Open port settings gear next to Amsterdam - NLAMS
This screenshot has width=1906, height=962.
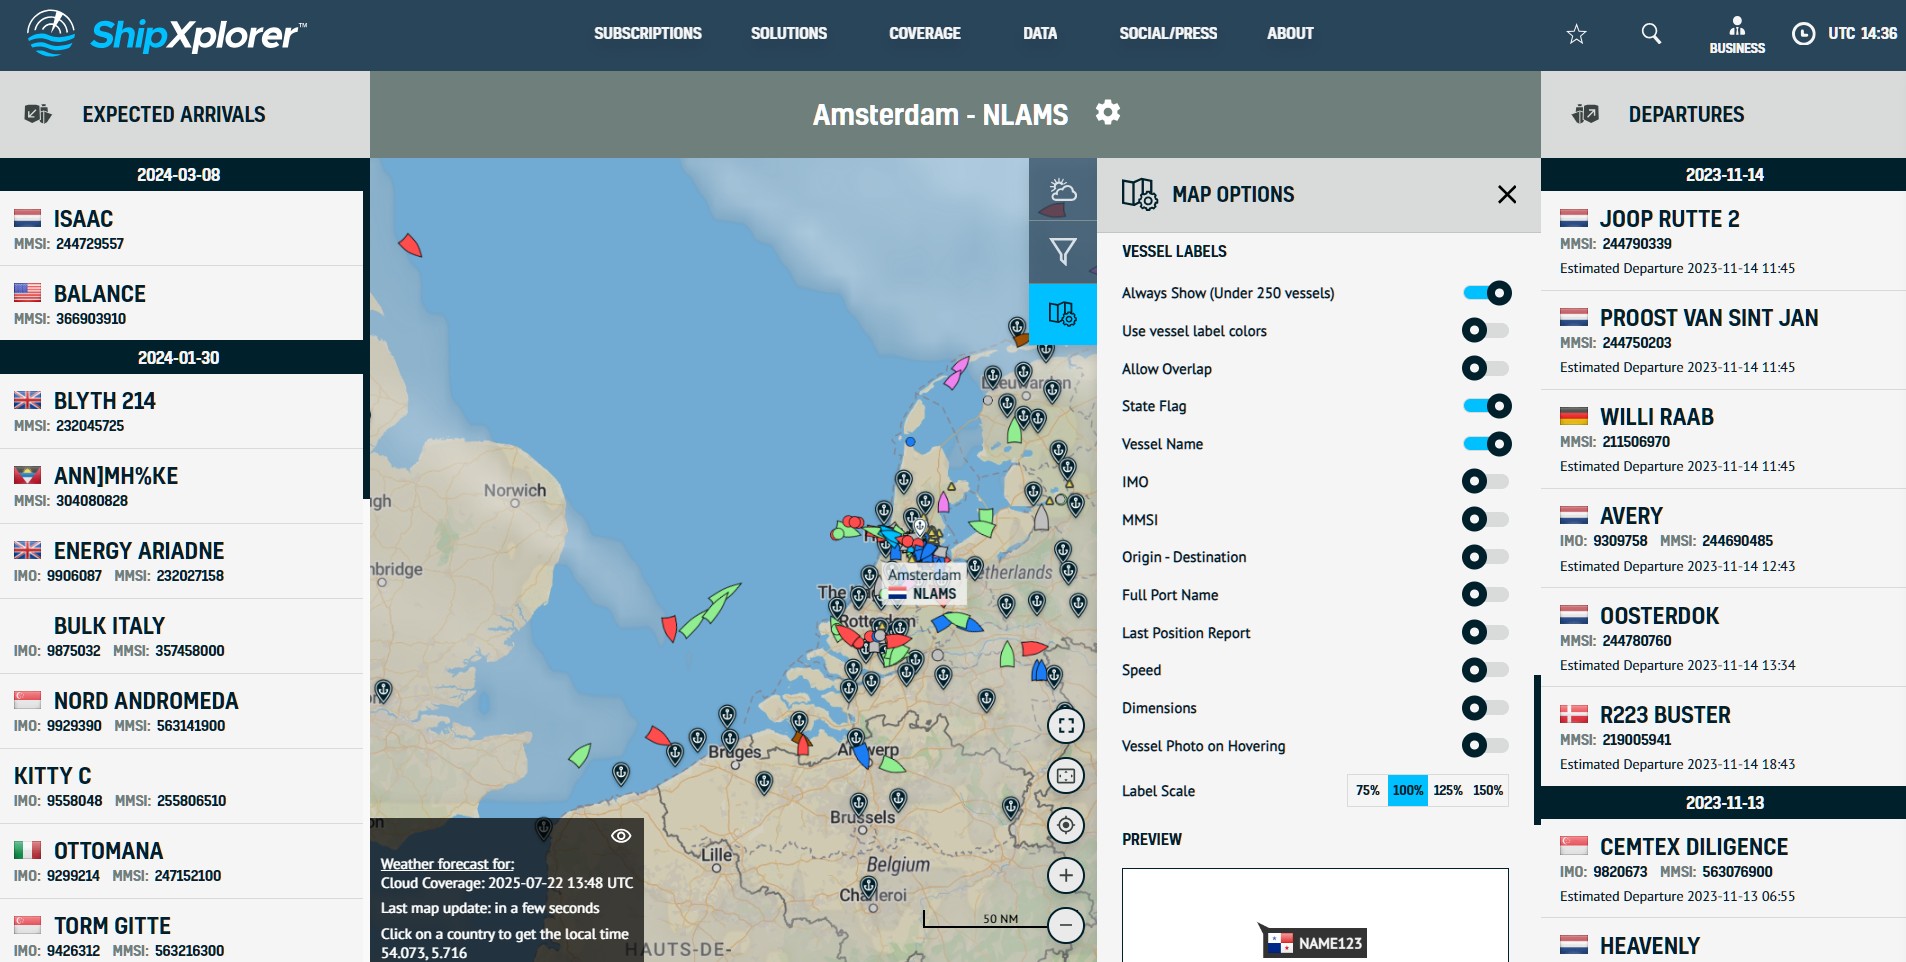(x=1107, y=112)
